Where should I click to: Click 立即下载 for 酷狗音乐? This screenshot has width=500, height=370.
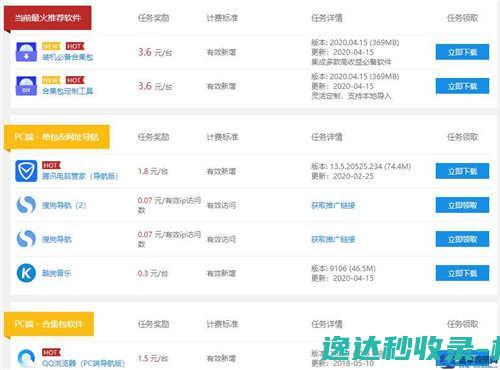[462, 273]
